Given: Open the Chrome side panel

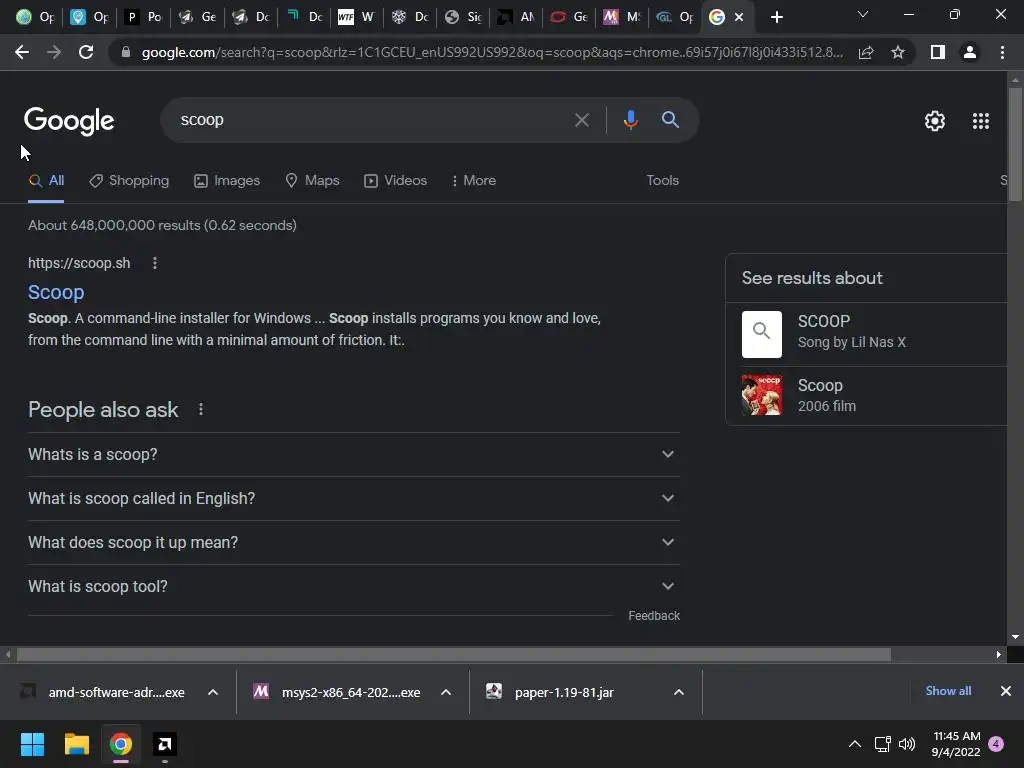Looking at the screenshot, I should [938, 52].
